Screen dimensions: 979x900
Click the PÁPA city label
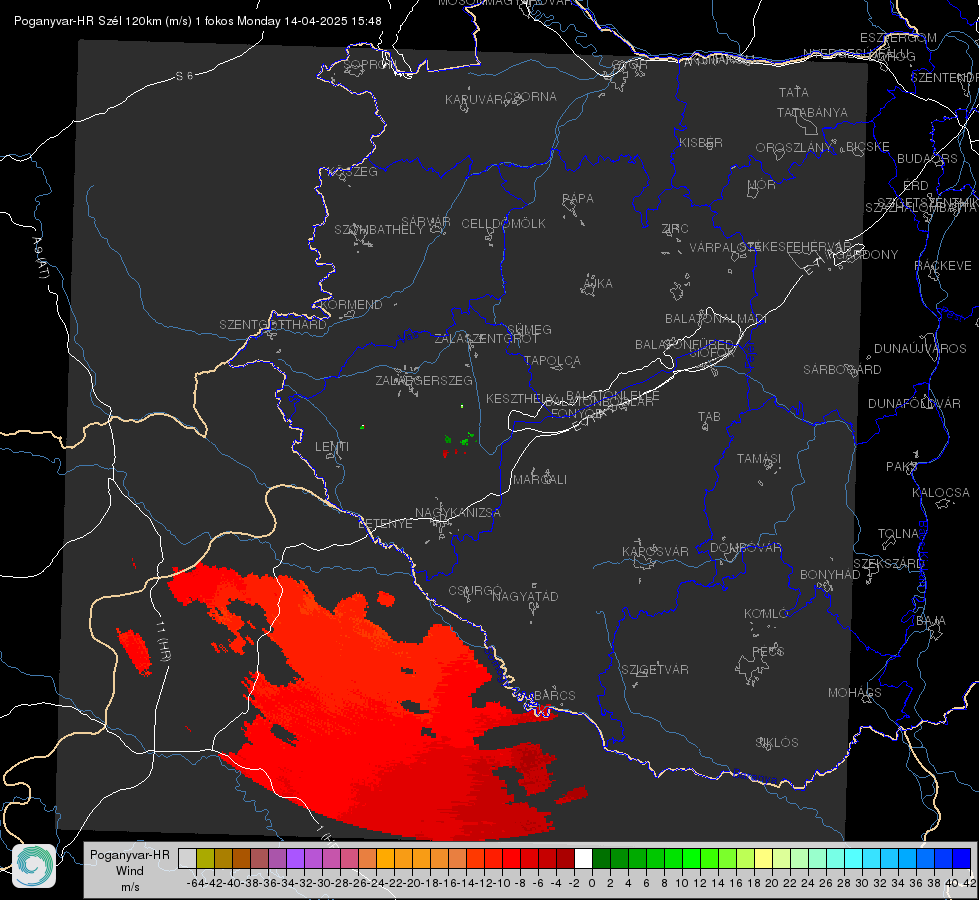[578, 199]
